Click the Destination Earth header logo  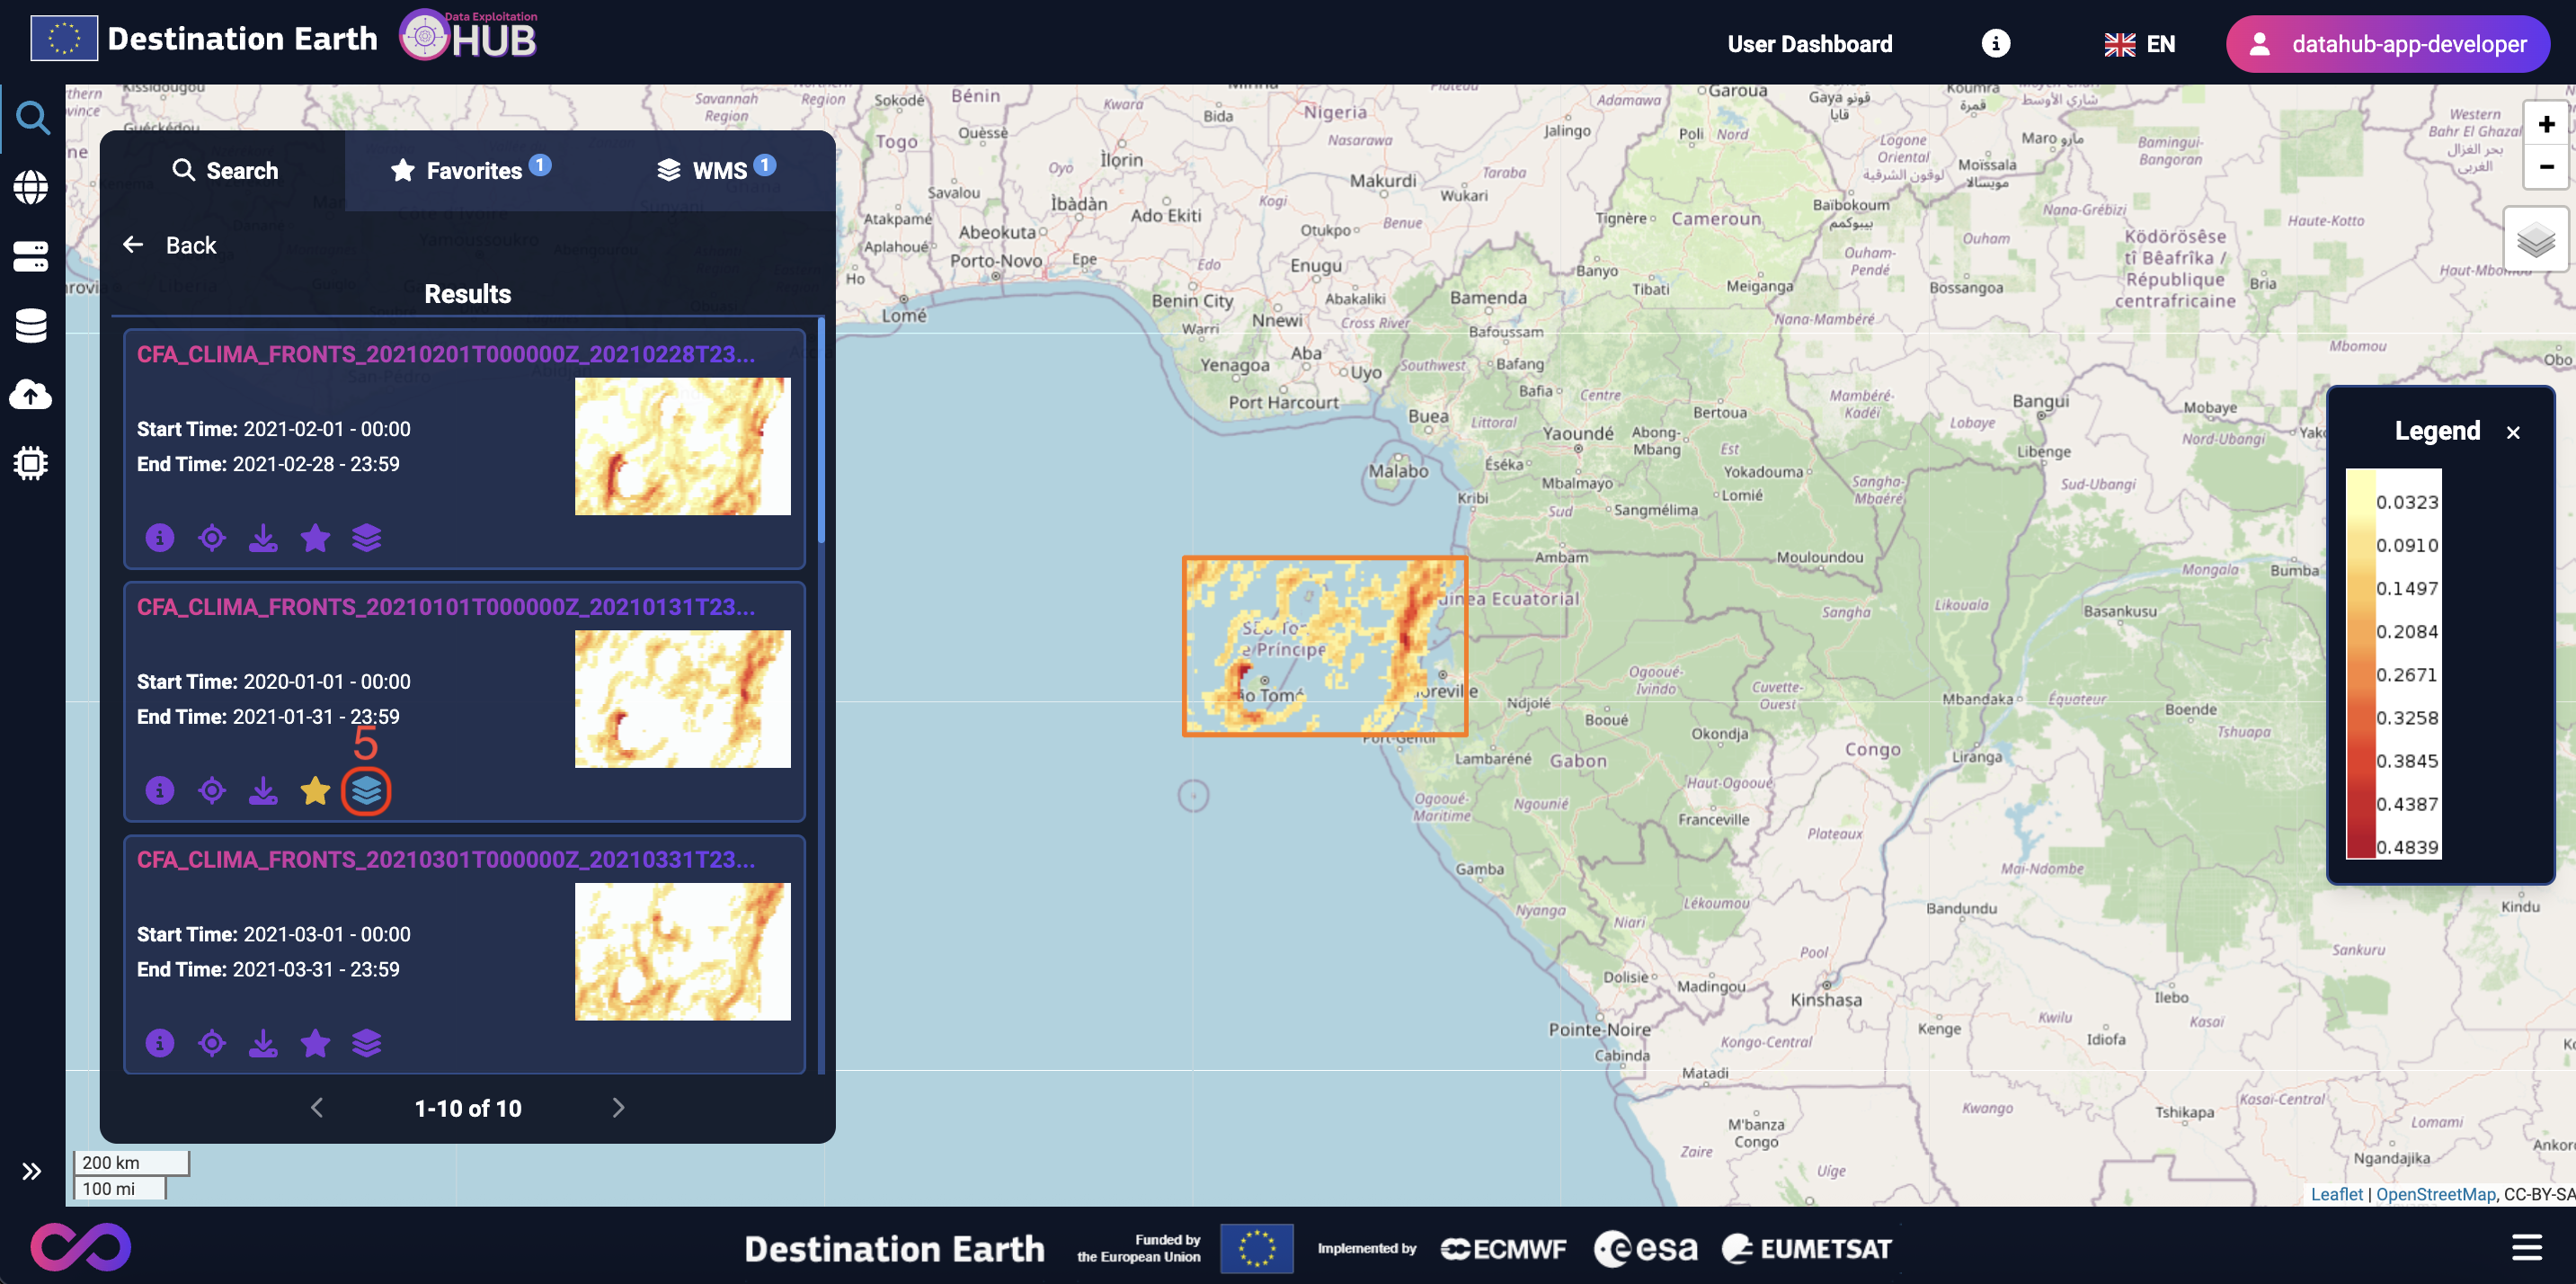205,39
